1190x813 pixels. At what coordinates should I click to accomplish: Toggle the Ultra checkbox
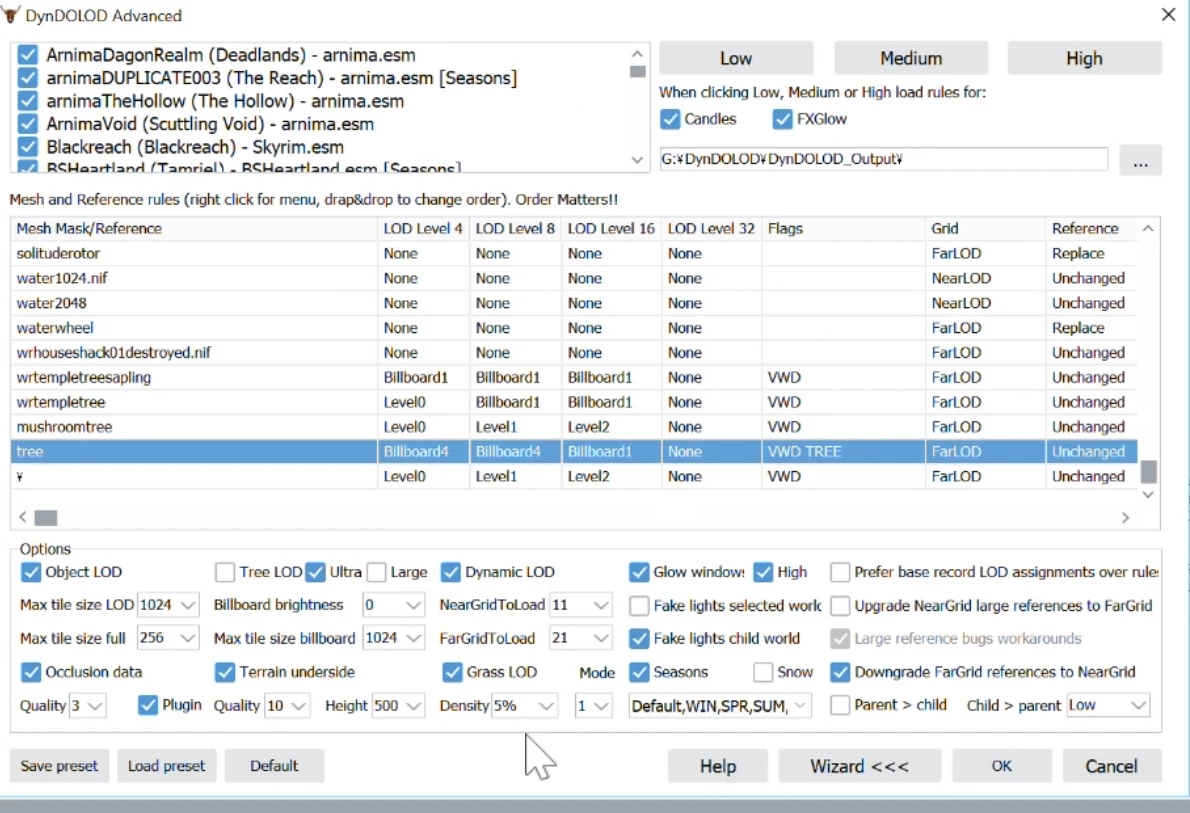click(316, 572)
